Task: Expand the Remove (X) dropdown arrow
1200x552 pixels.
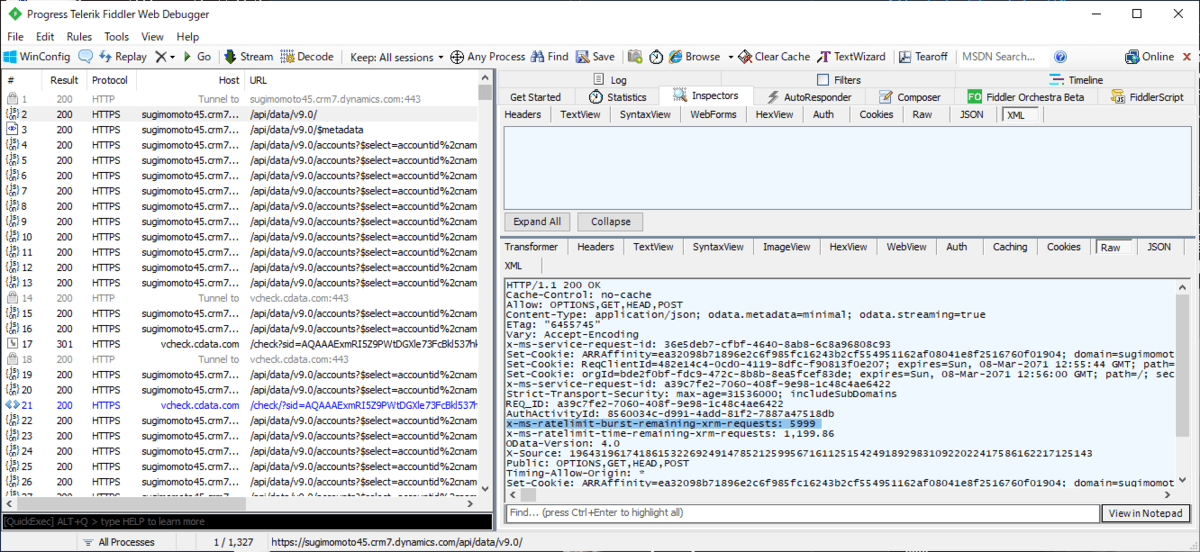Action: point(172,57)
